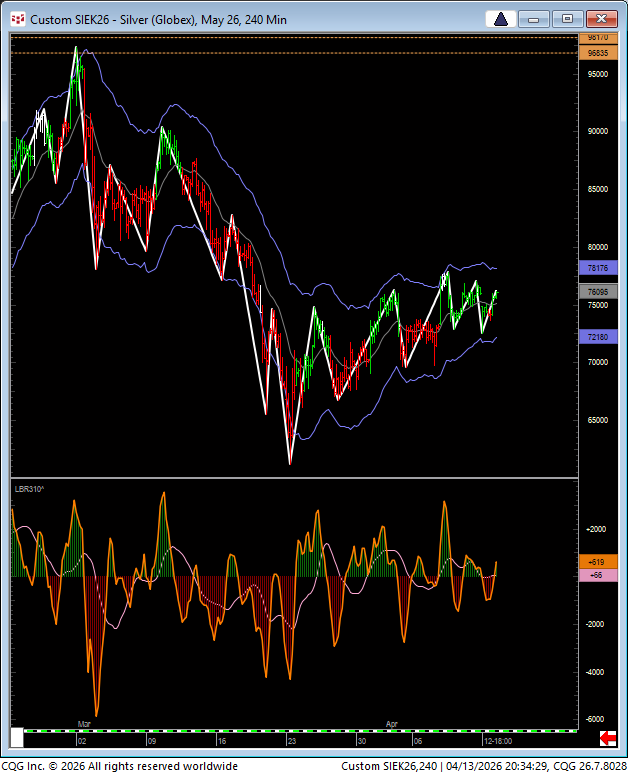Click the 80000 price scale value
This screenshot has height=774, width=628.
pyautogui.click(x=597, y=247)
